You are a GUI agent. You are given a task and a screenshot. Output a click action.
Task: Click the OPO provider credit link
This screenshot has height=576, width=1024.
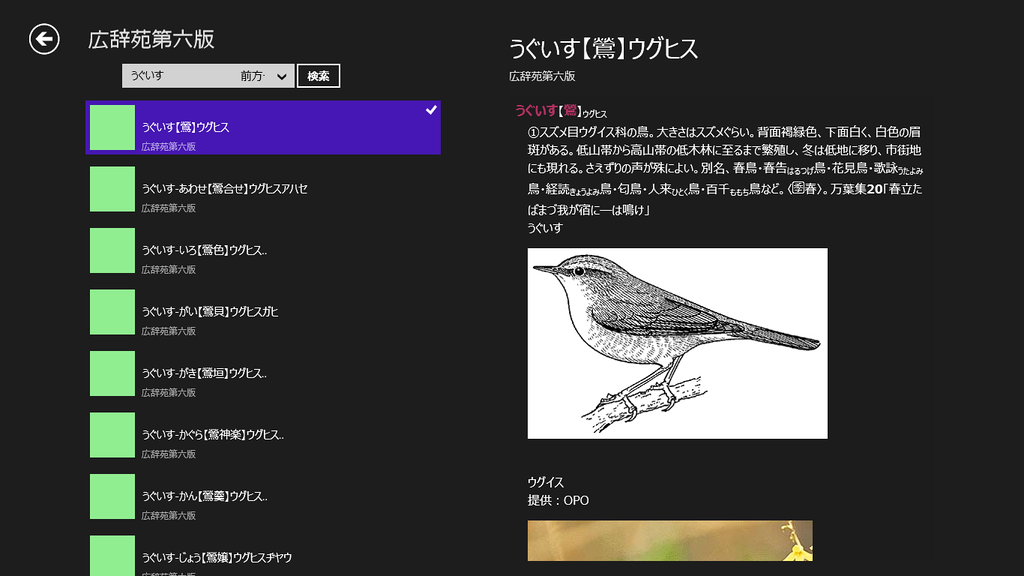point(556,500)
